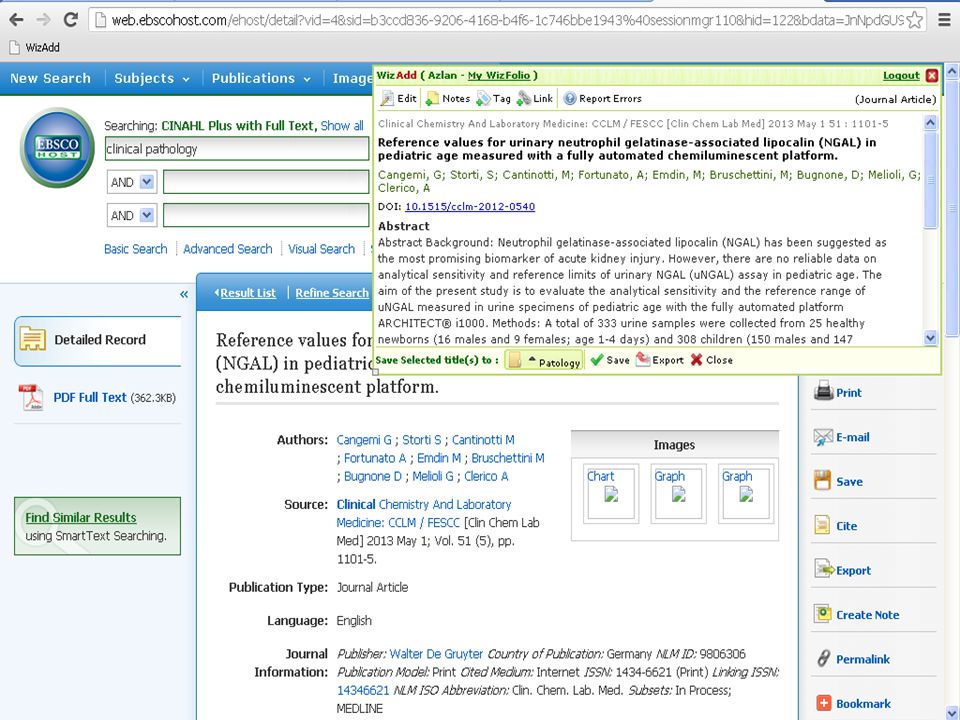Open the Patology folder dropdown
Image resolution: width=960 pixels, height=720 pixels.
point(544,361)
